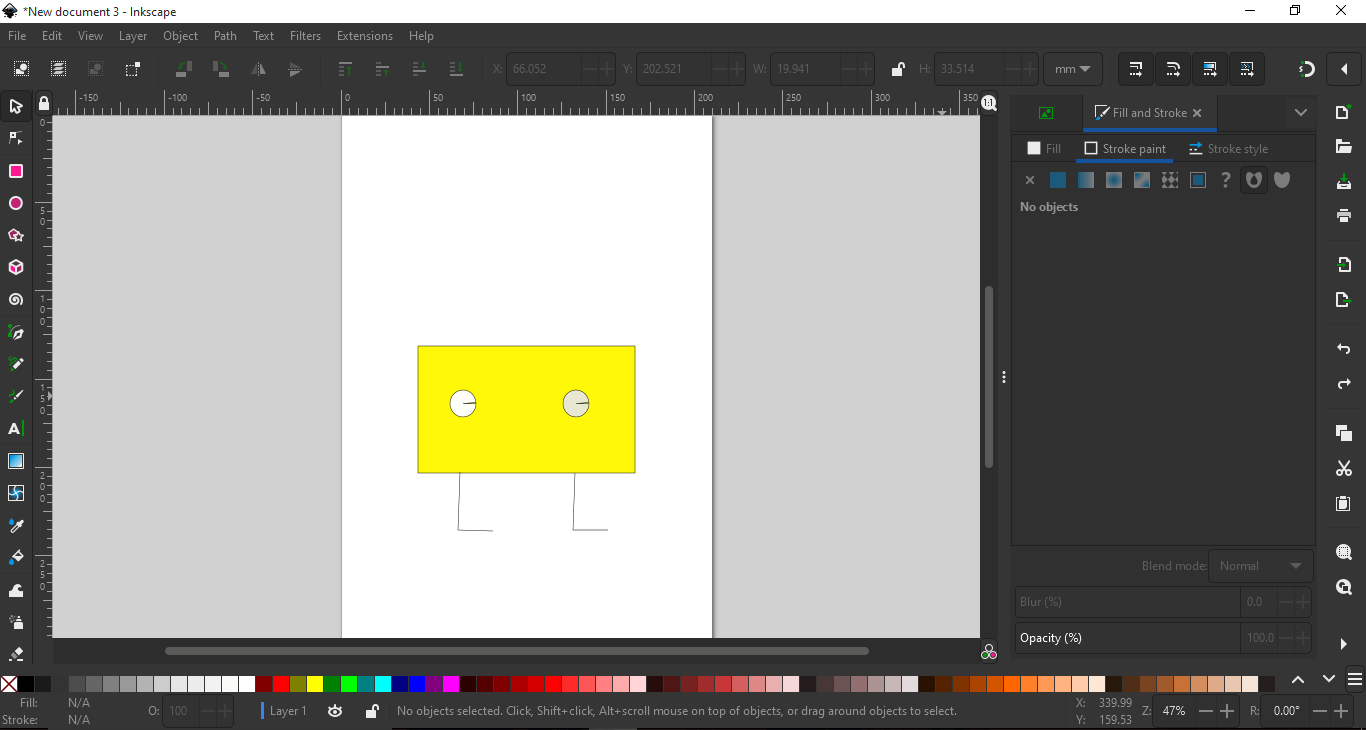
Task: Toggle guides lock at ruler corner
Action: 44,103
